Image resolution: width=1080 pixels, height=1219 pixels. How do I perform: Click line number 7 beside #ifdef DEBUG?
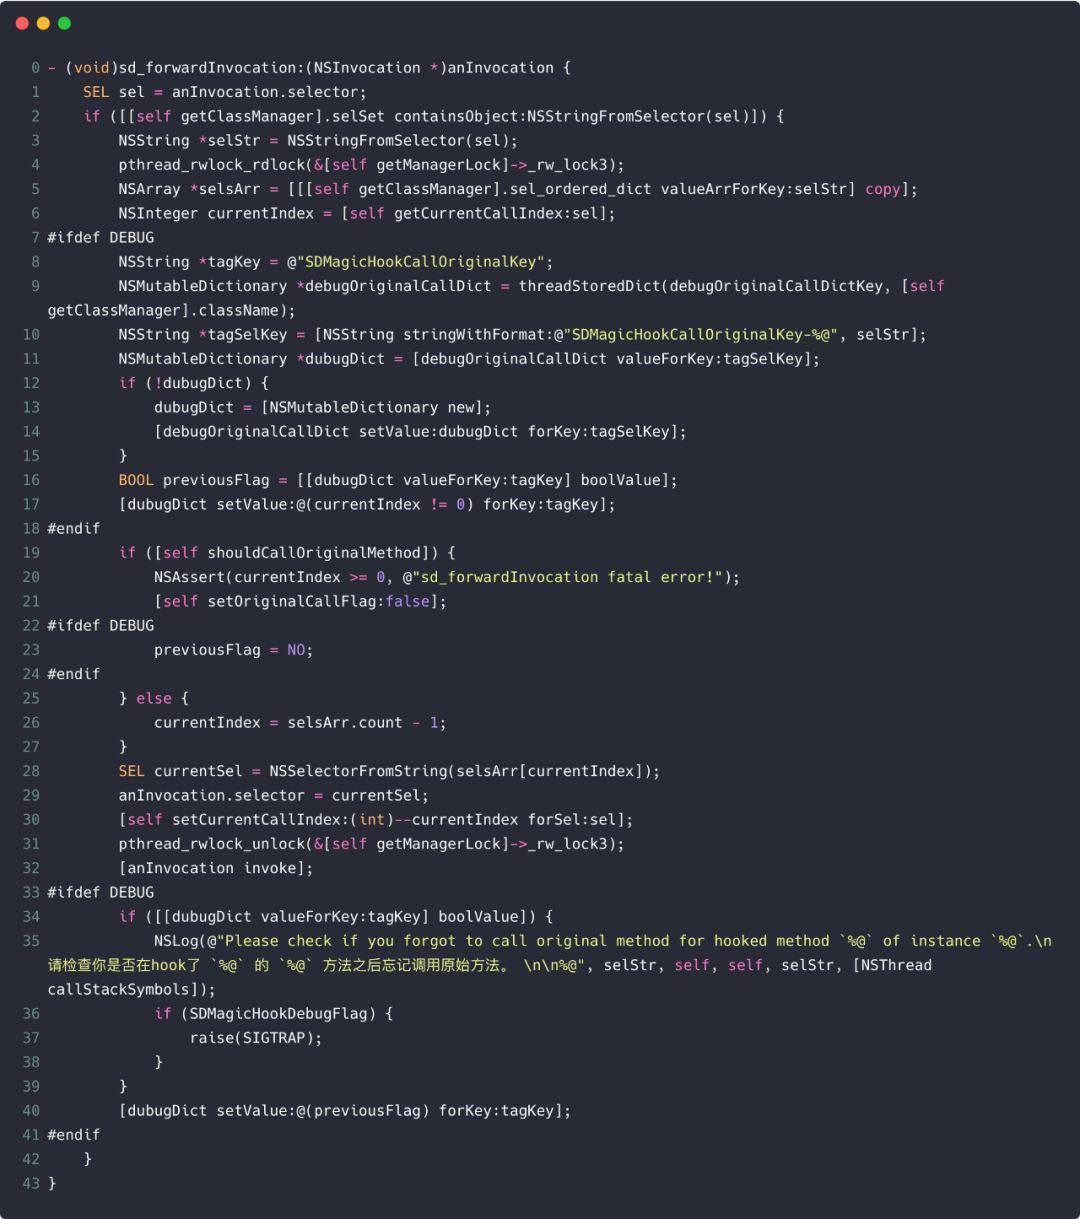click(x=35, y=238)
